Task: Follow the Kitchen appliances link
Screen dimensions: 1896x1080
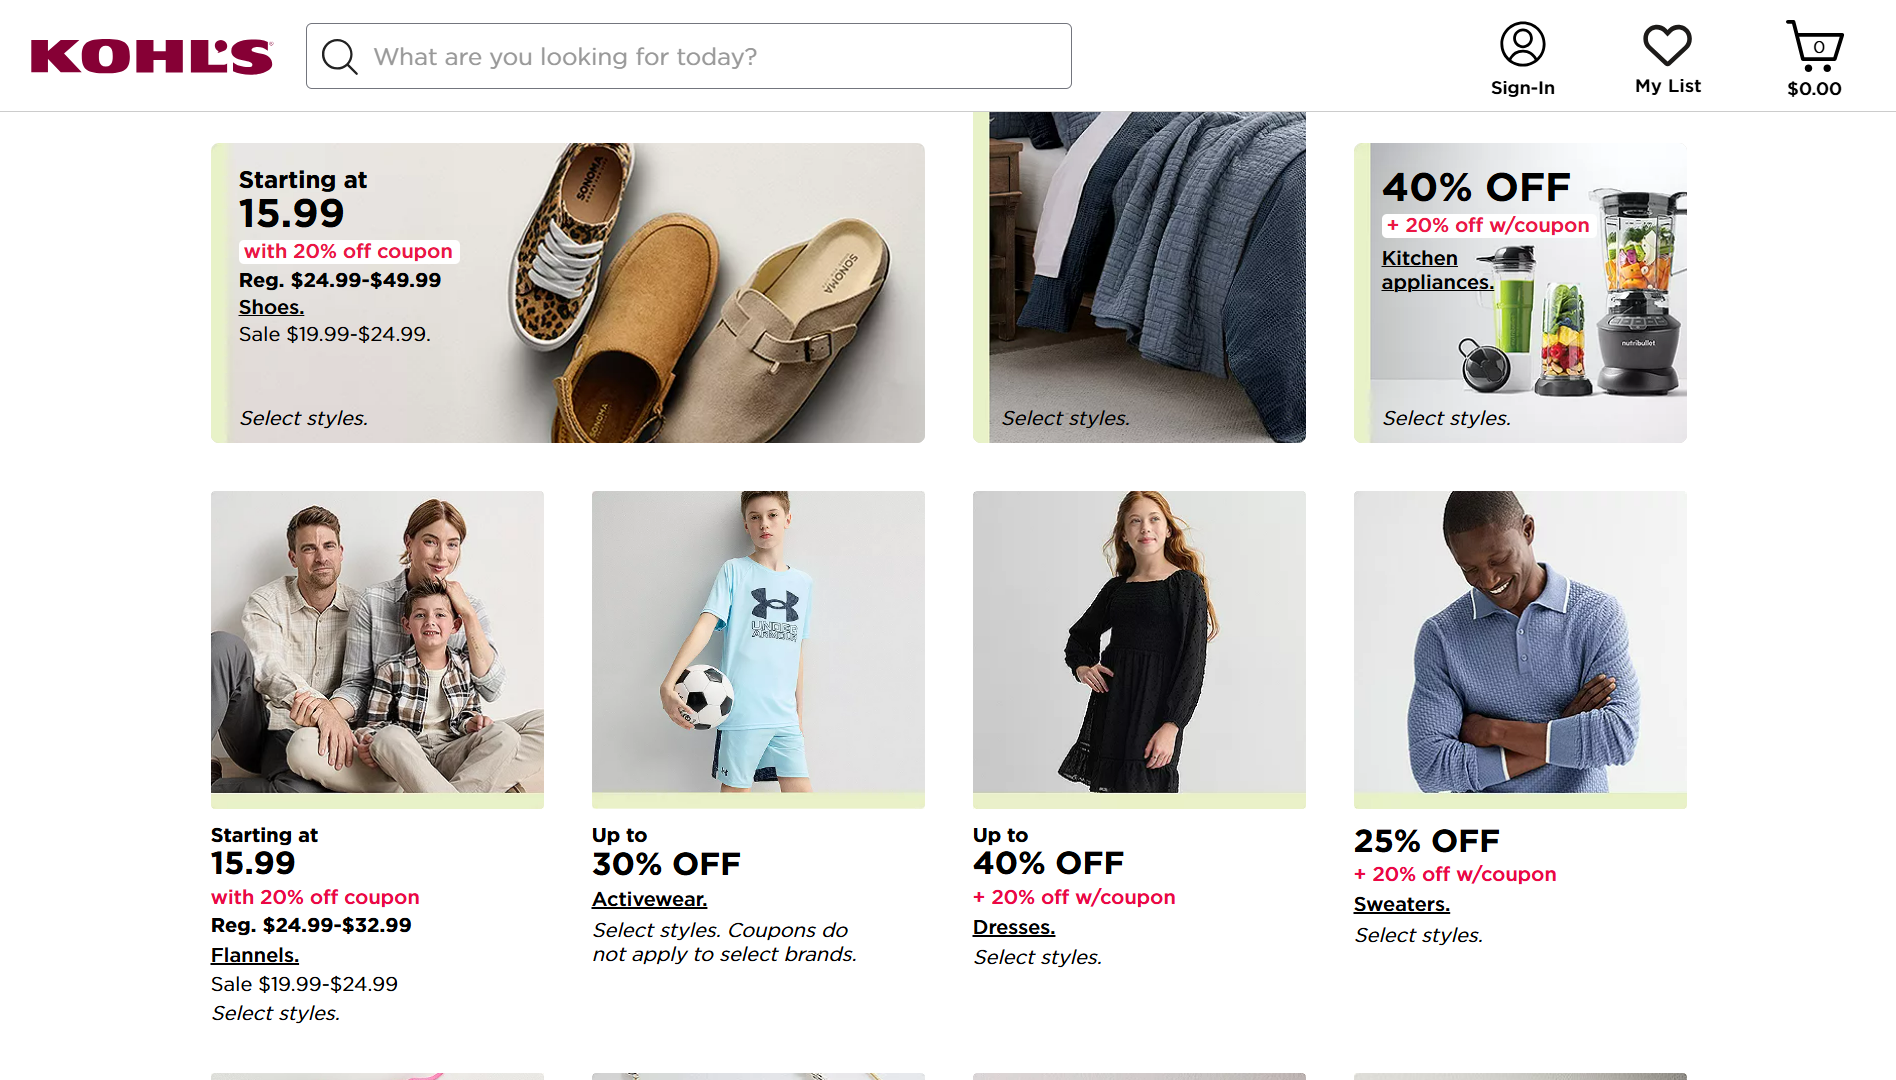Action: 1436,270
